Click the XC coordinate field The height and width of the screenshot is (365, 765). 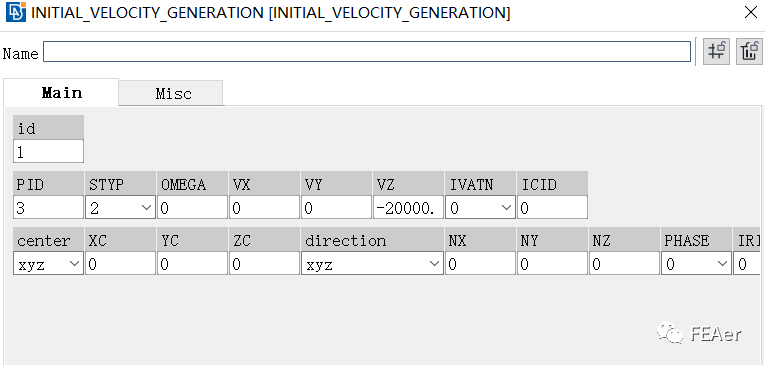coord(121,264)
